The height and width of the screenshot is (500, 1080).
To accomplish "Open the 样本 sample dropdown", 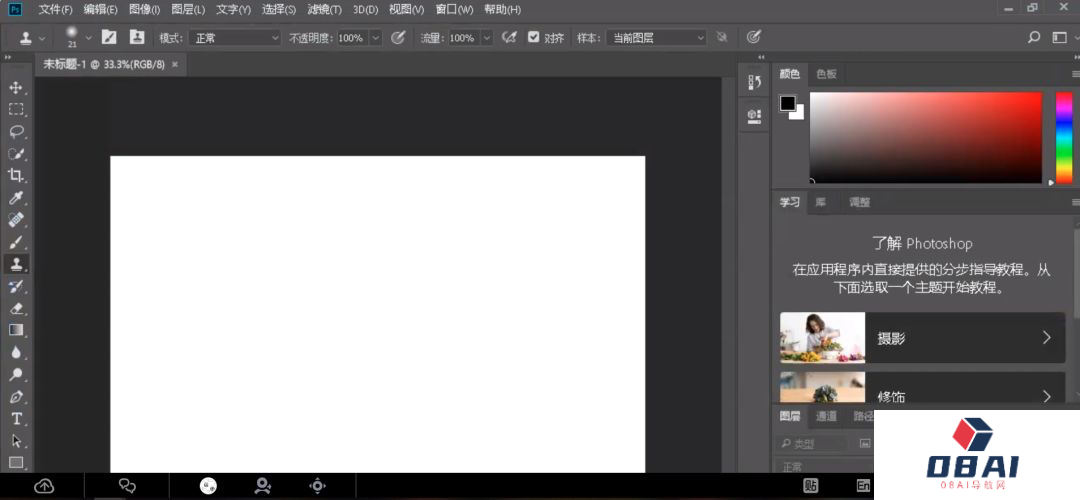I will pos(656,38).
